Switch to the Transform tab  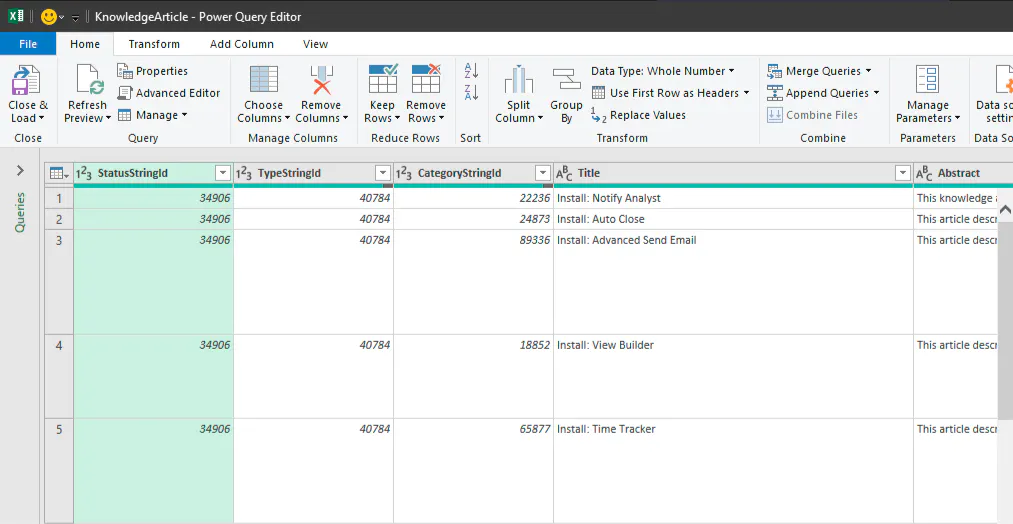tap(154, 44)
